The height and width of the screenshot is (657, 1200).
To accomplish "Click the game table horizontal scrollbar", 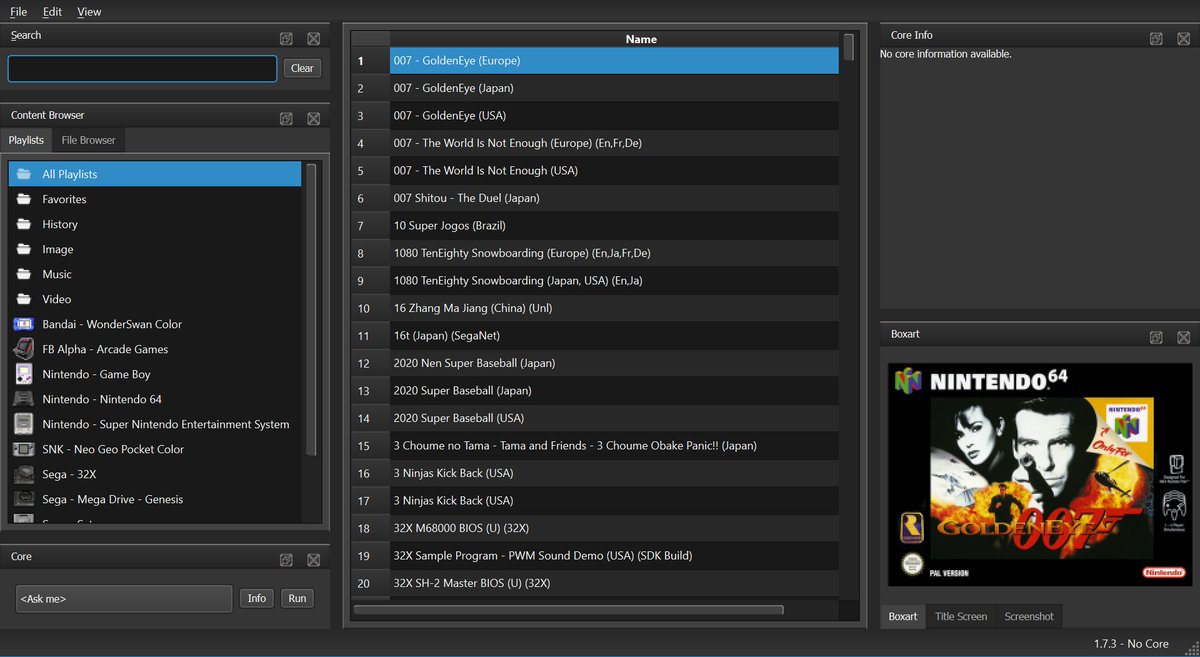I will pyautogui.click(x=568, y=609).
